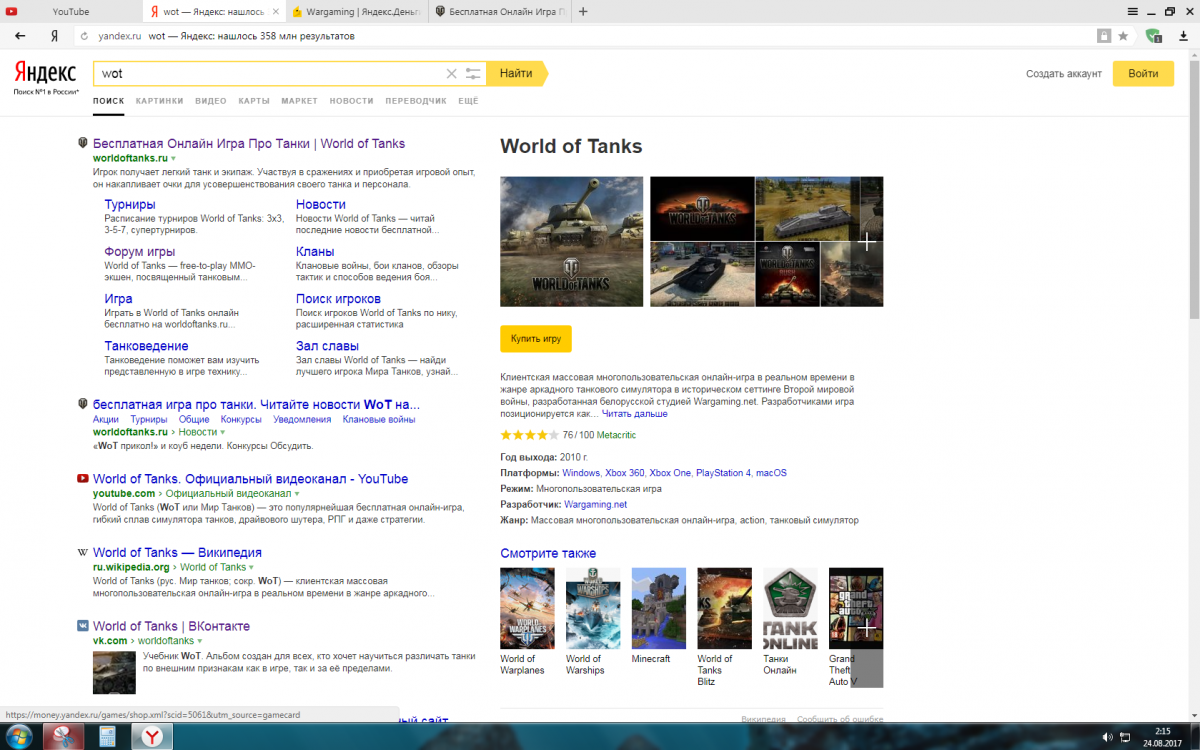Open a new browser tab with plus icon
This screenshot has height=750, width=1200.
click(583, 12)
